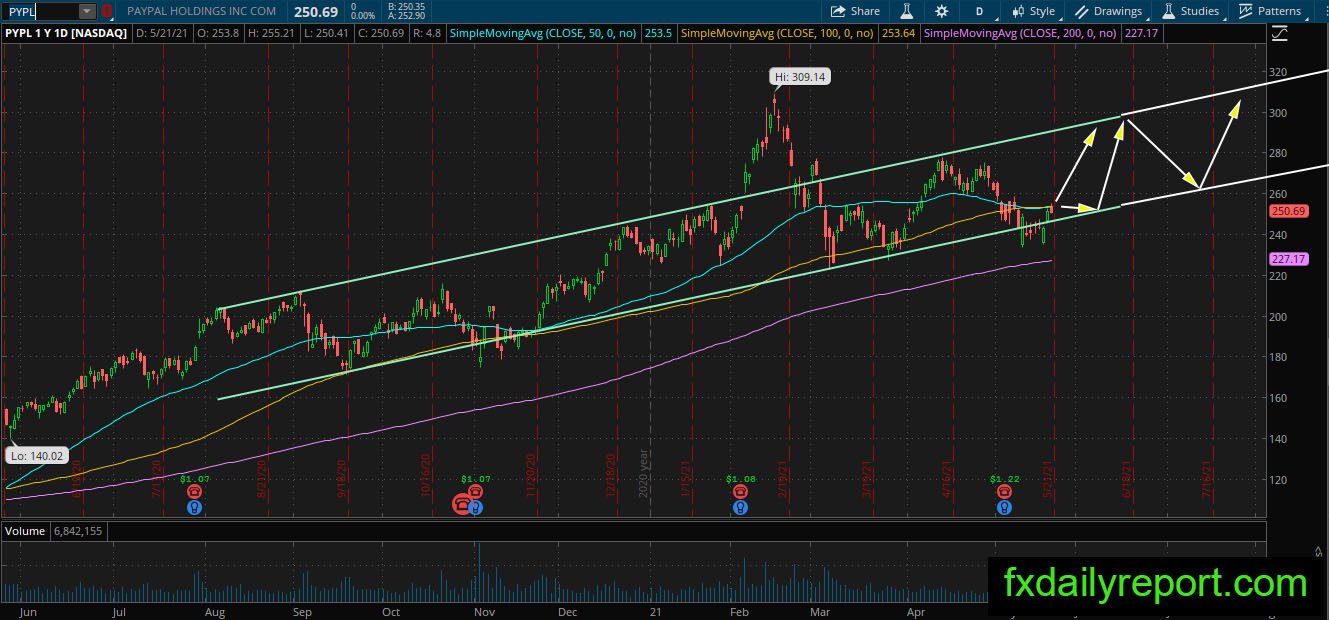
Task: Open the Style menu
Action: click(1034, 11)
